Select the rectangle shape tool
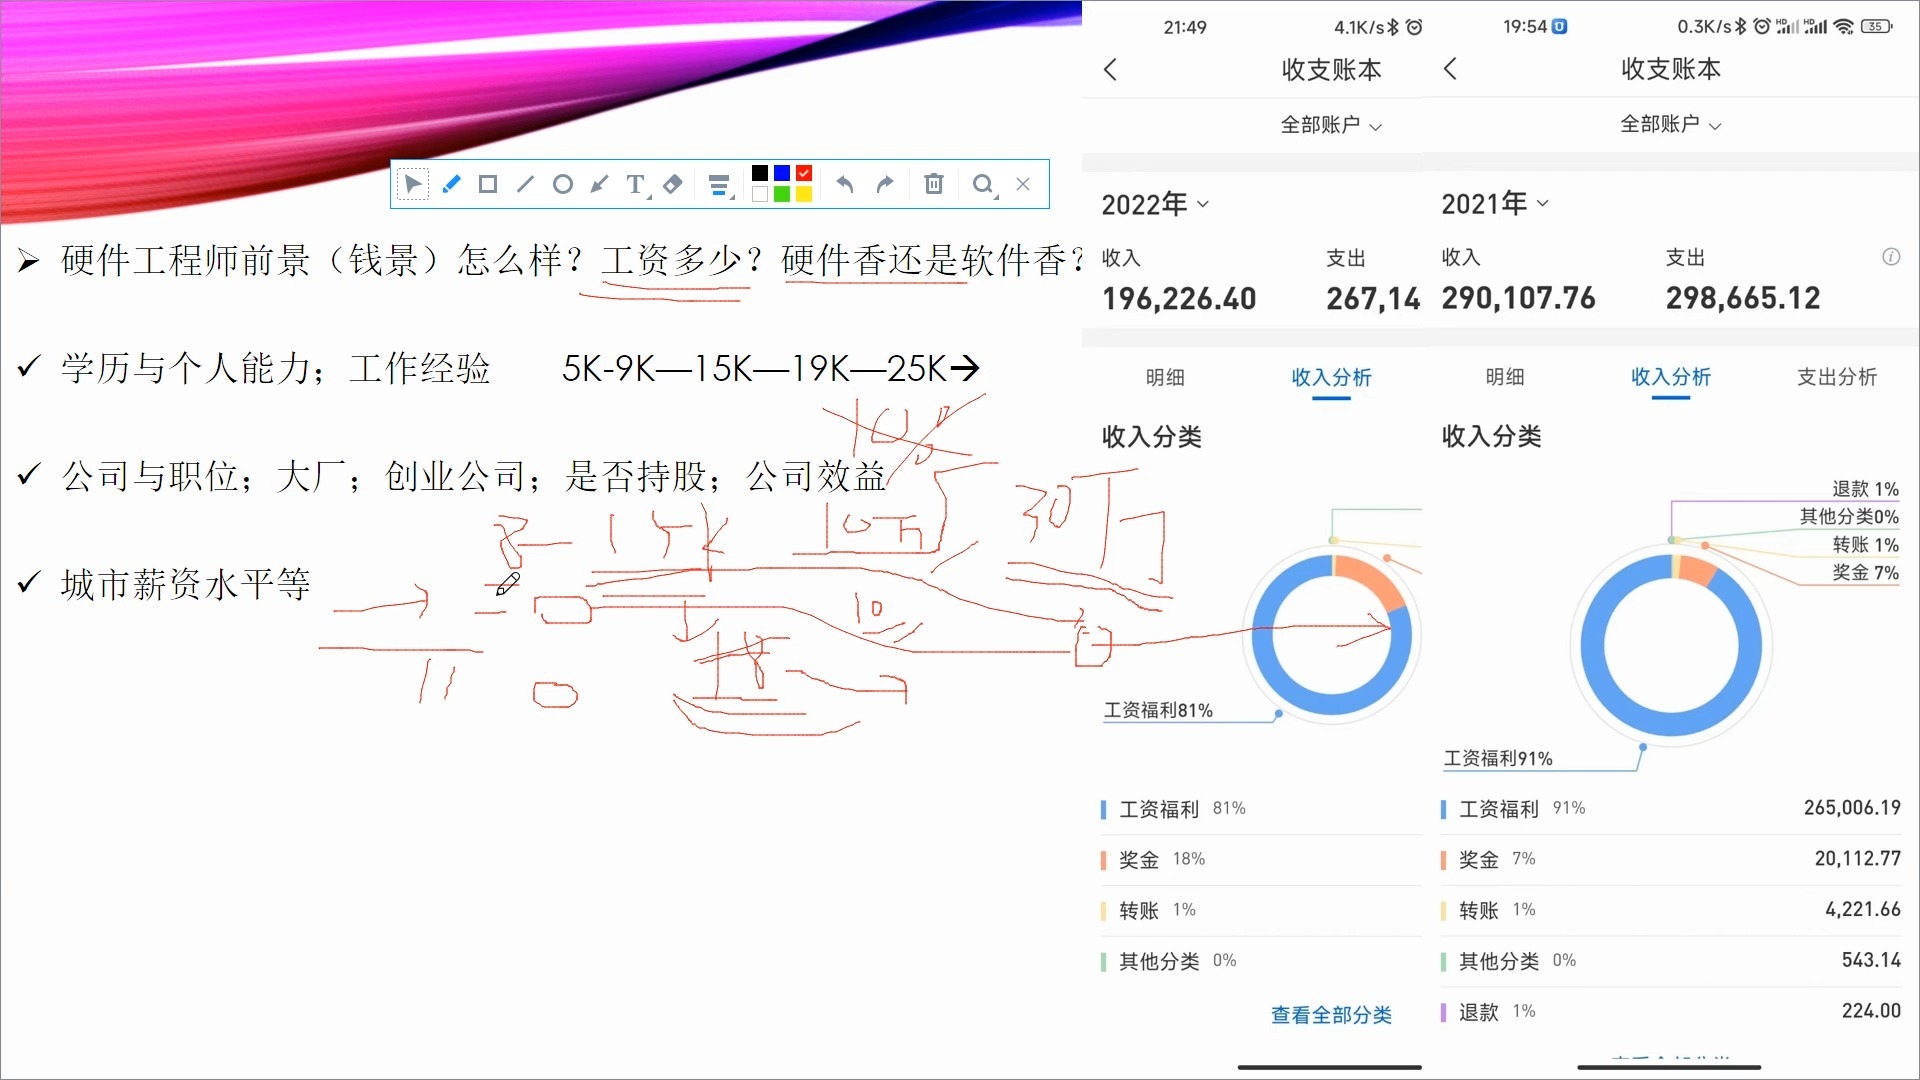Screen dimensions: 1920x1080 click(x=487, y=184)
